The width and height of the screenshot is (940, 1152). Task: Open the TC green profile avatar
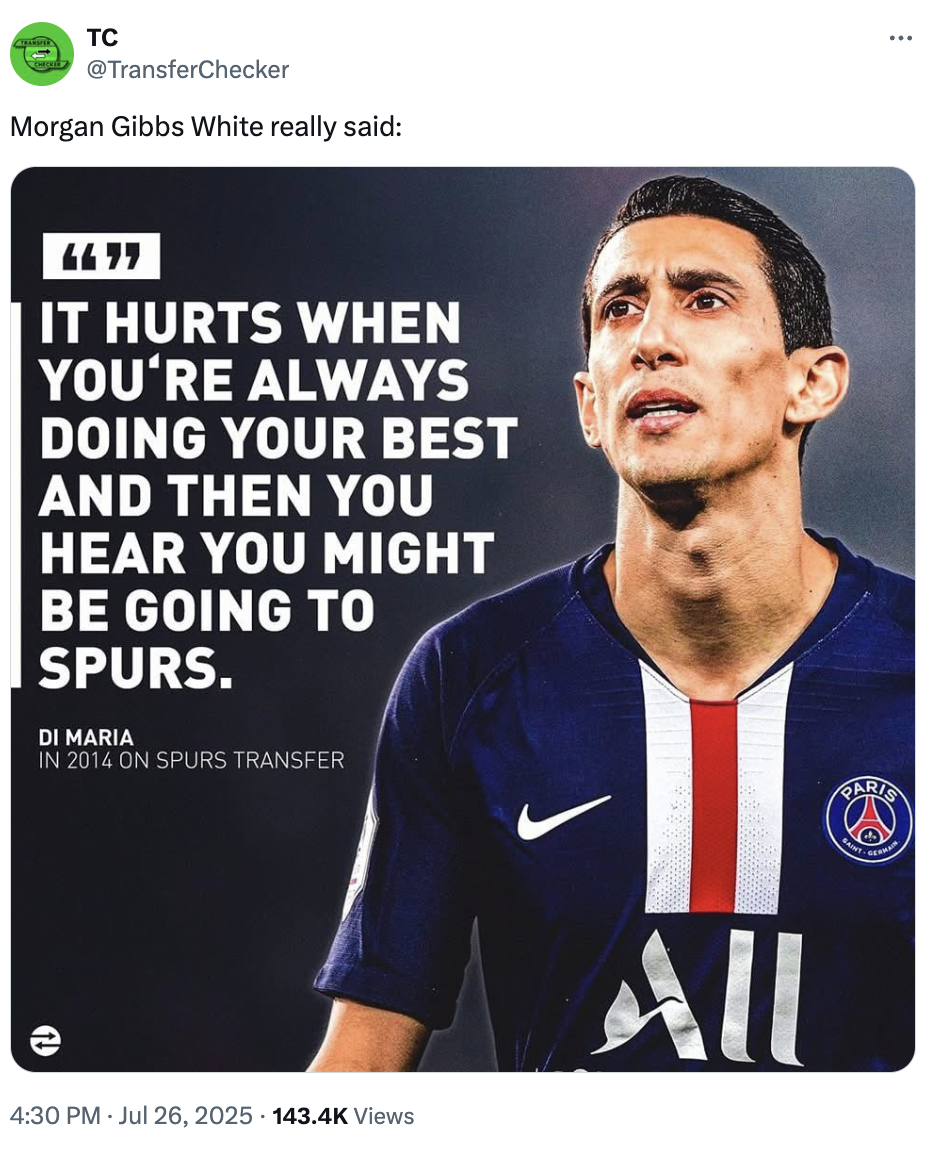pos(42,54)
